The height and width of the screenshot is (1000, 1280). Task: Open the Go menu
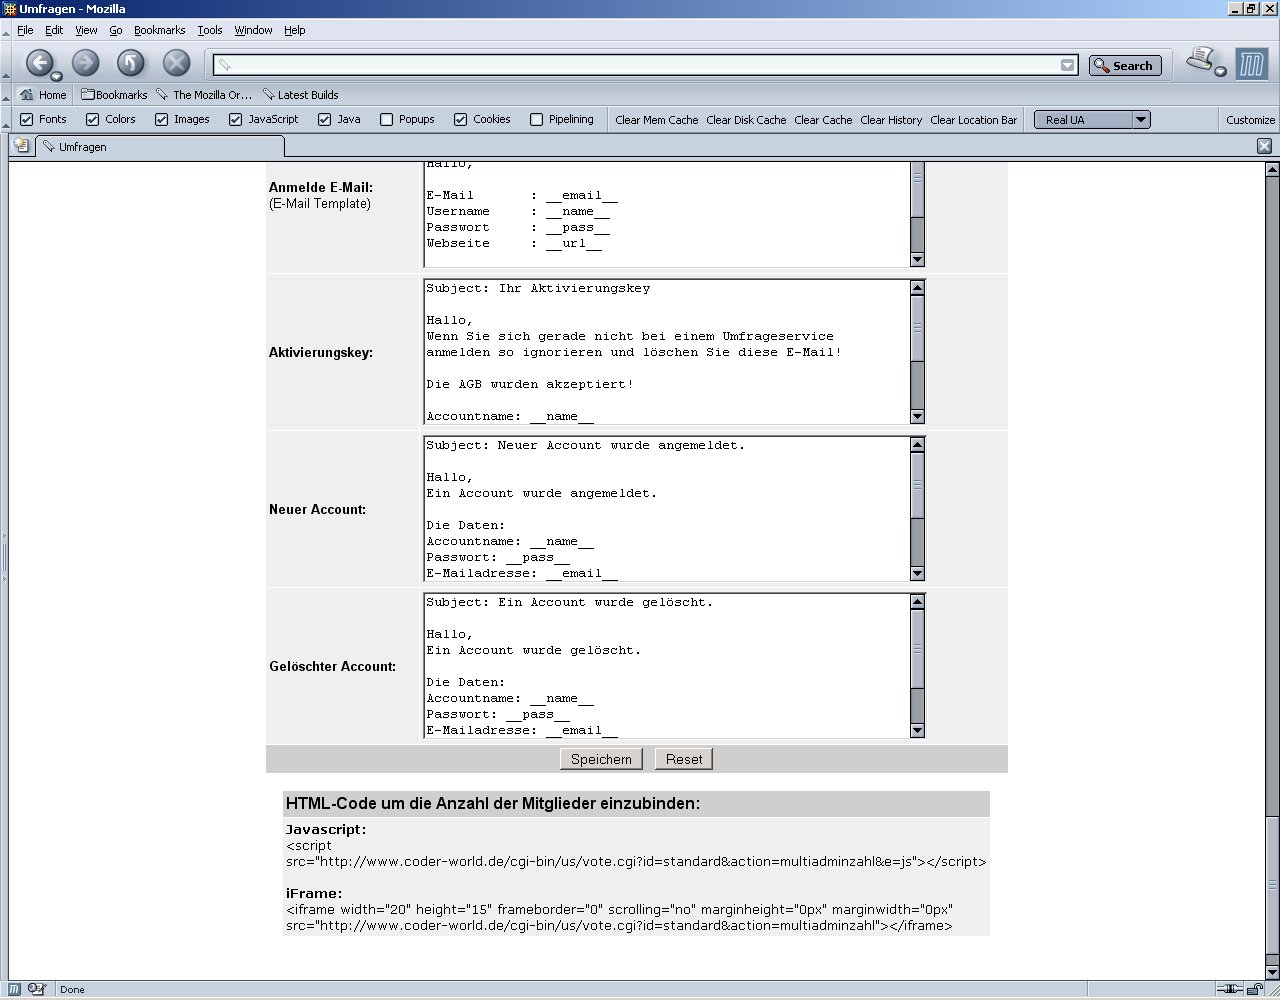116,30
